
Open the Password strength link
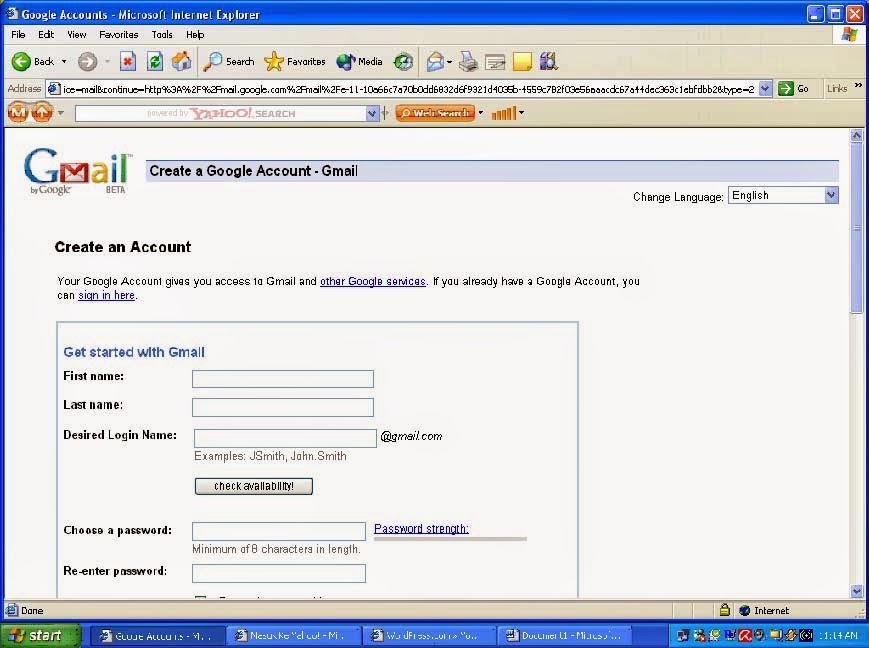click(x=421, y=529)
